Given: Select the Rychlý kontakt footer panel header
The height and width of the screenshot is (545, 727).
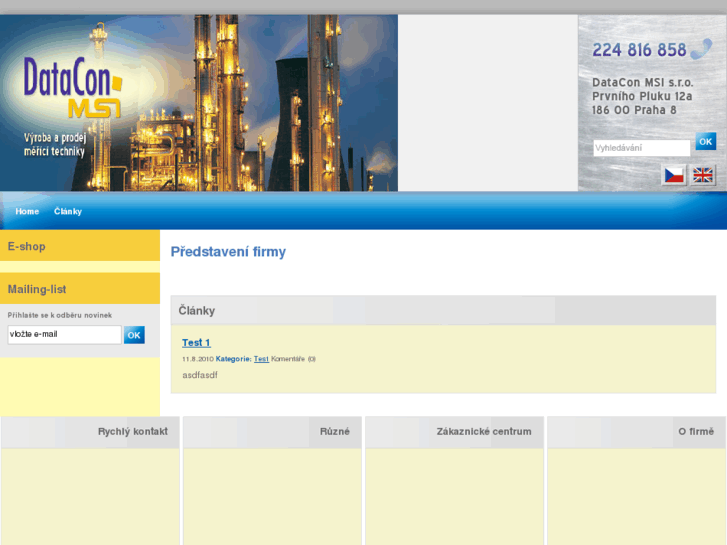Looking at the screenshot, I should point(132,432).
